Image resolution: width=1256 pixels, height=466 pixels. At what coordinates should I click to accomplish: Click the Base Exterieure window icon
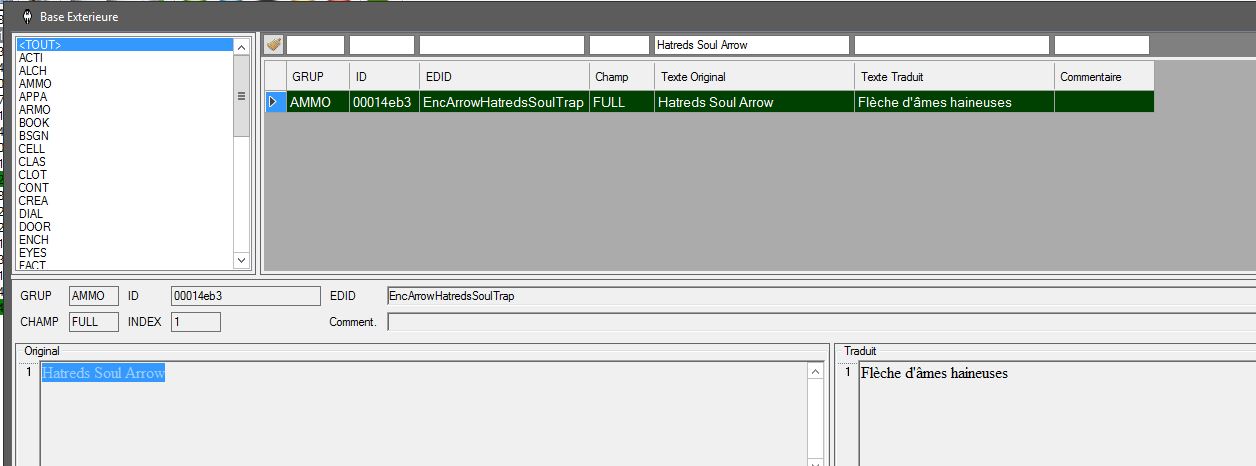click(25, 16)
